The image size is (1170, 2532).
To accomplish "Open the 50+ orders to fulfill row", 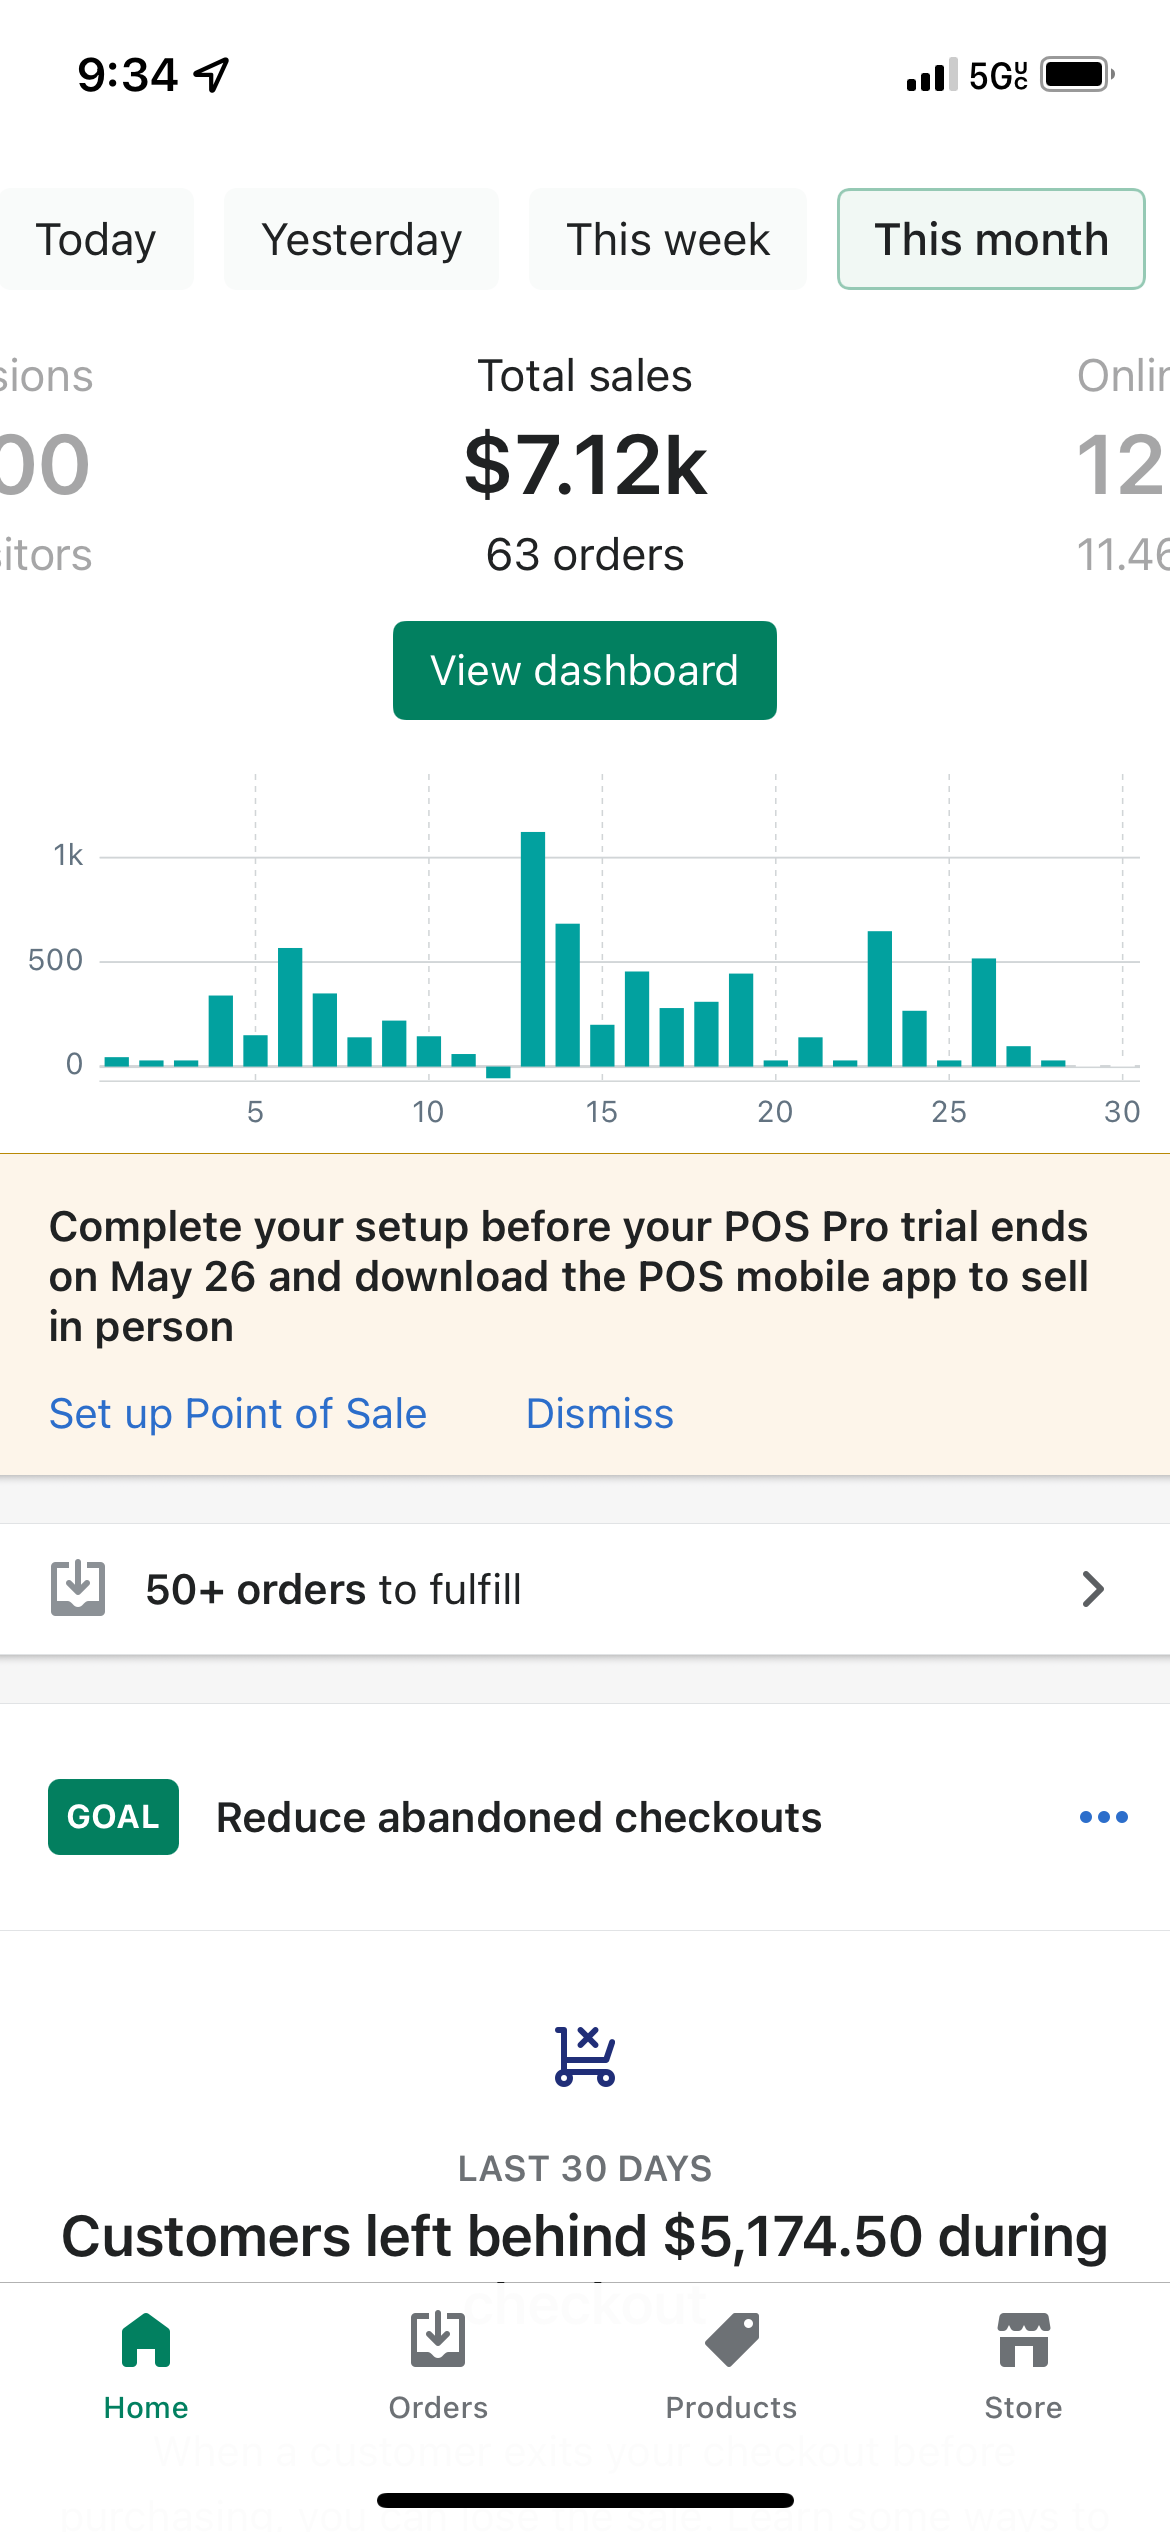I will click(585, 1589).
